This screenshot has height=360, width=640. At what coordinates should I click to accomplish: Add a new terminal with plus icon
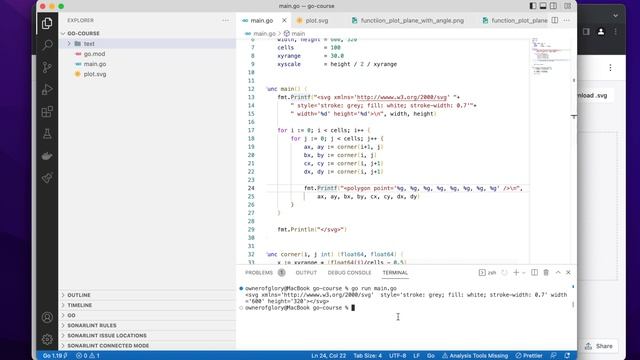516,273
